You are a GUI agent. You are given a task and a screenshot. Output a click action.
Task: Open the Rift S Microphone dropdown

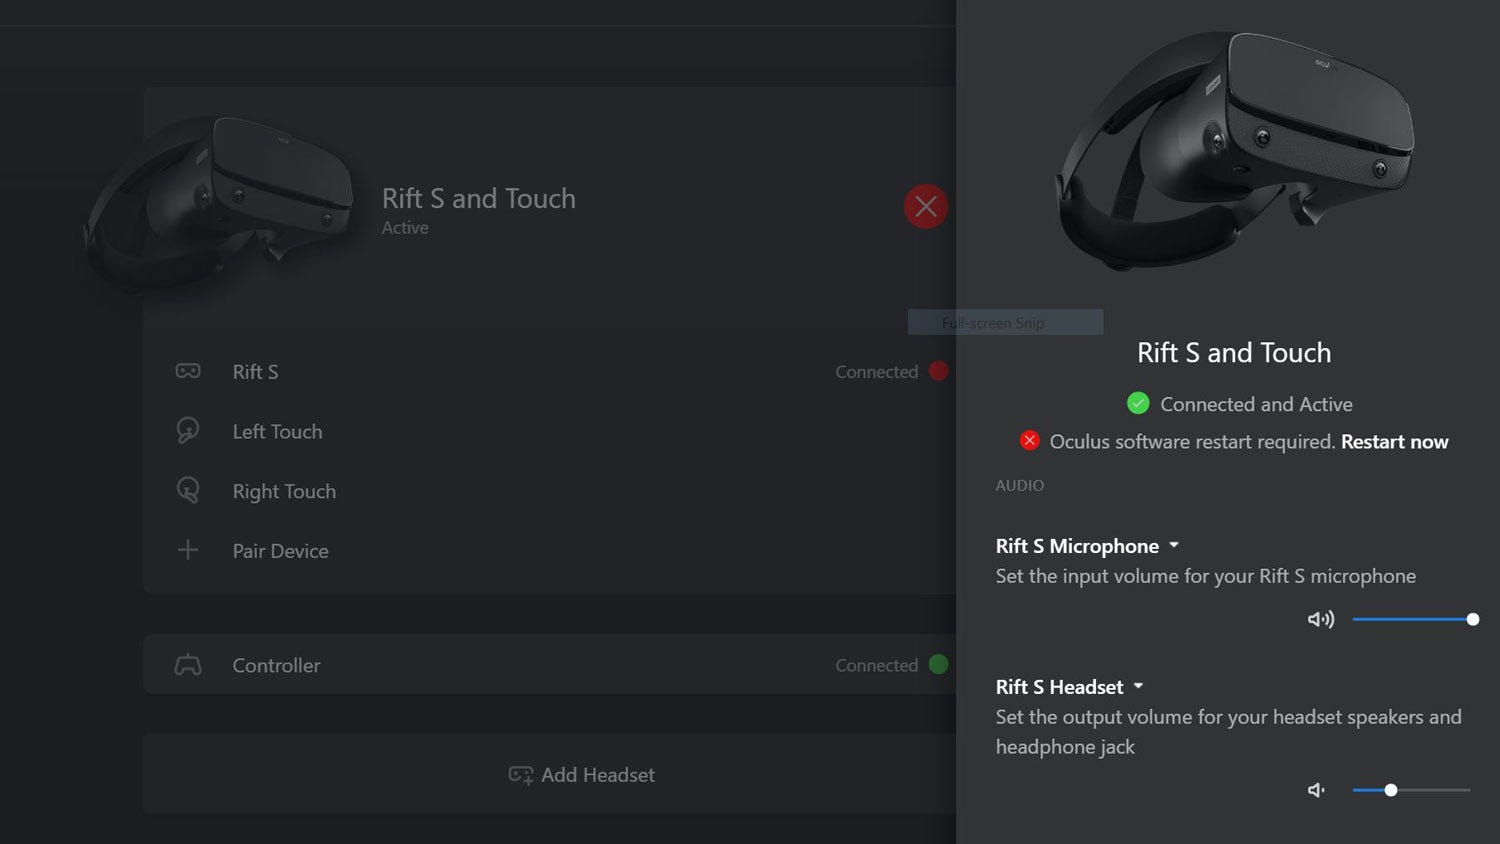(1174, 546)
